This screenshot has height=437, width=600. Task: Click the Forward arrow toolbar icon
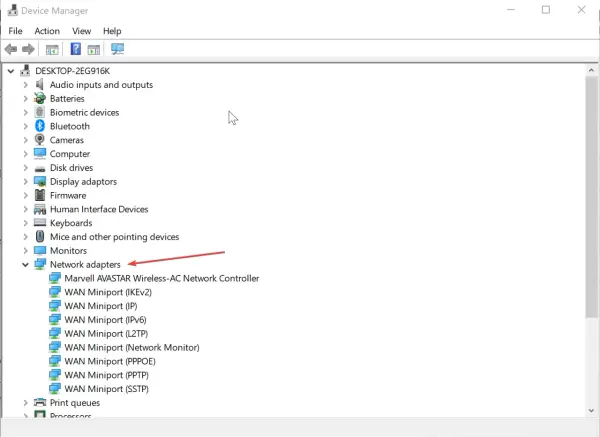click(x=28, y=49)
